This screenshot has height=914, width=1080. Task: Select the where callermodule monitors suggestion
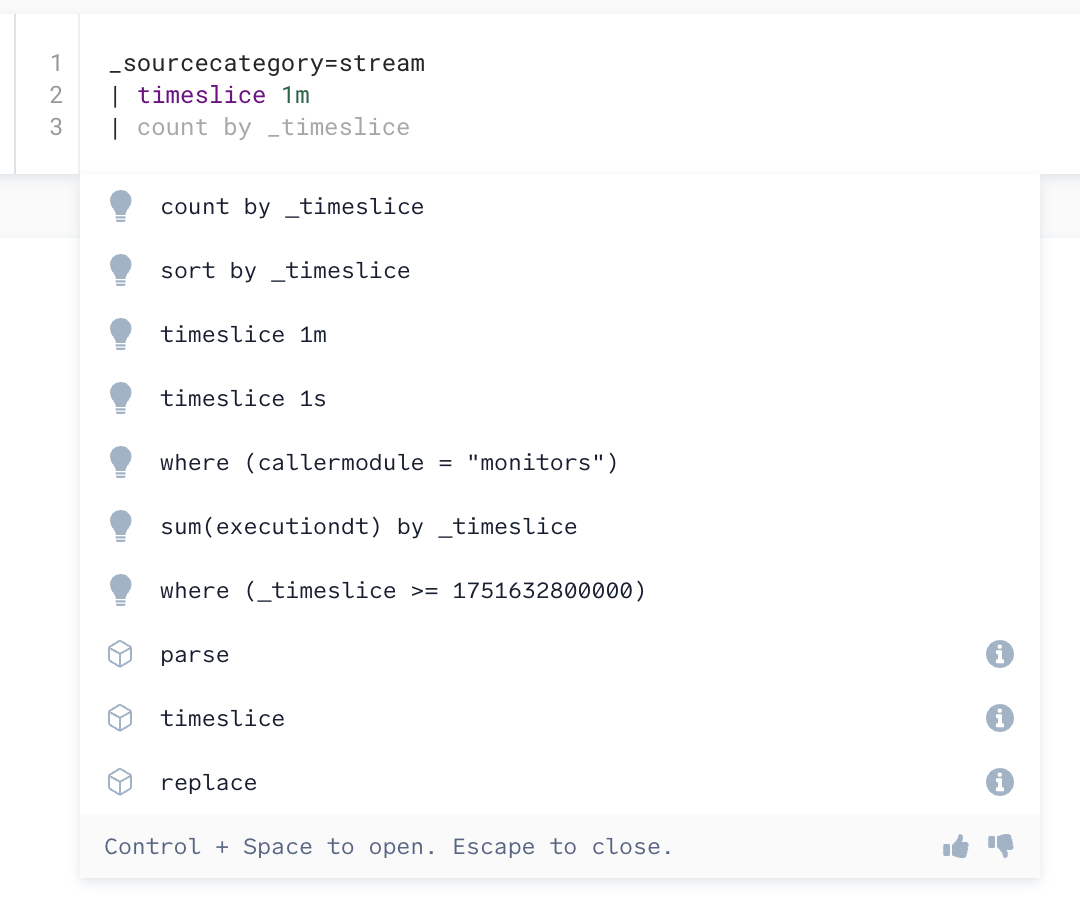tap(389, 462)
